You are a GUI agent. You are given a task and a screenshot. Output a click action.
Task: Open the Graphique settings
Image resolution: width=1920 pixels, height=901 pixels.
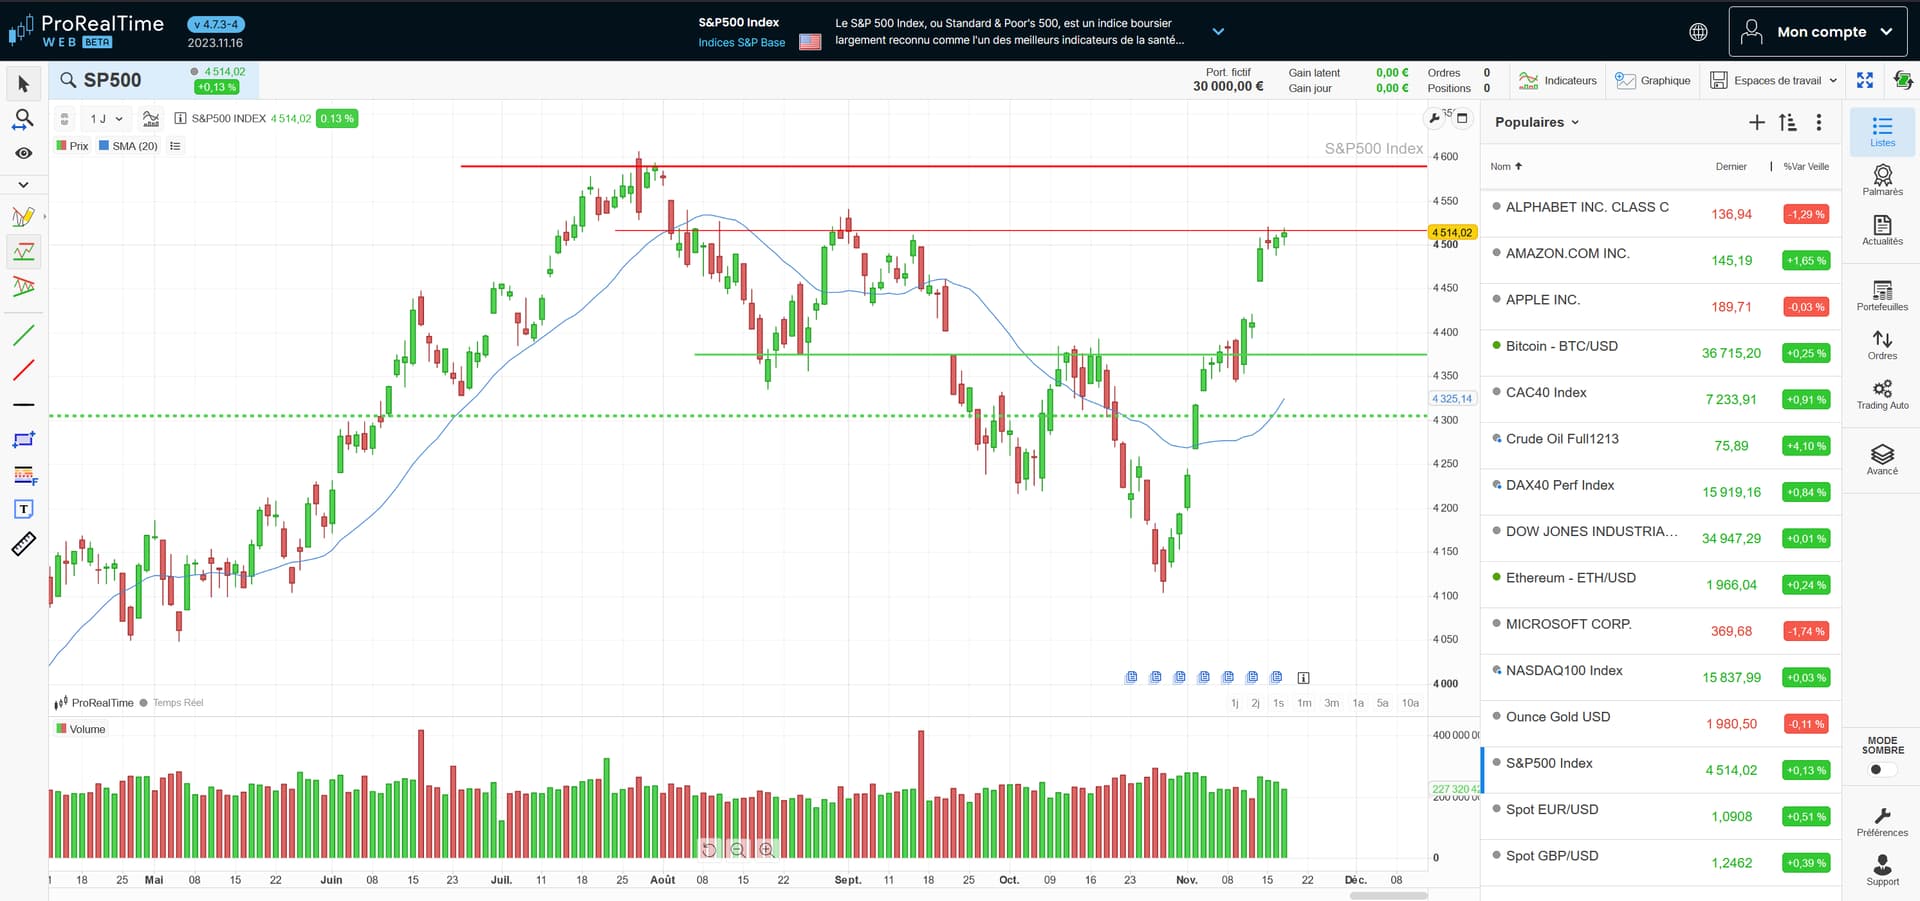tap(1653, 81)
